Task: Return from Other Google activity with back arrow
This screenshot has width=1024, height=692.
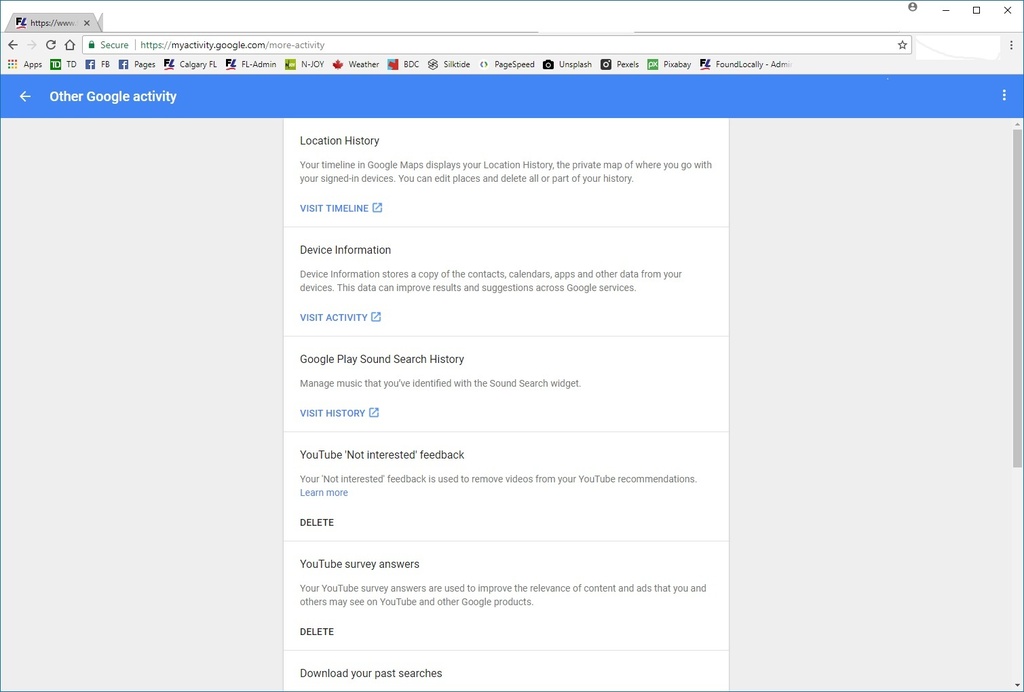Action: click(25, 97)
